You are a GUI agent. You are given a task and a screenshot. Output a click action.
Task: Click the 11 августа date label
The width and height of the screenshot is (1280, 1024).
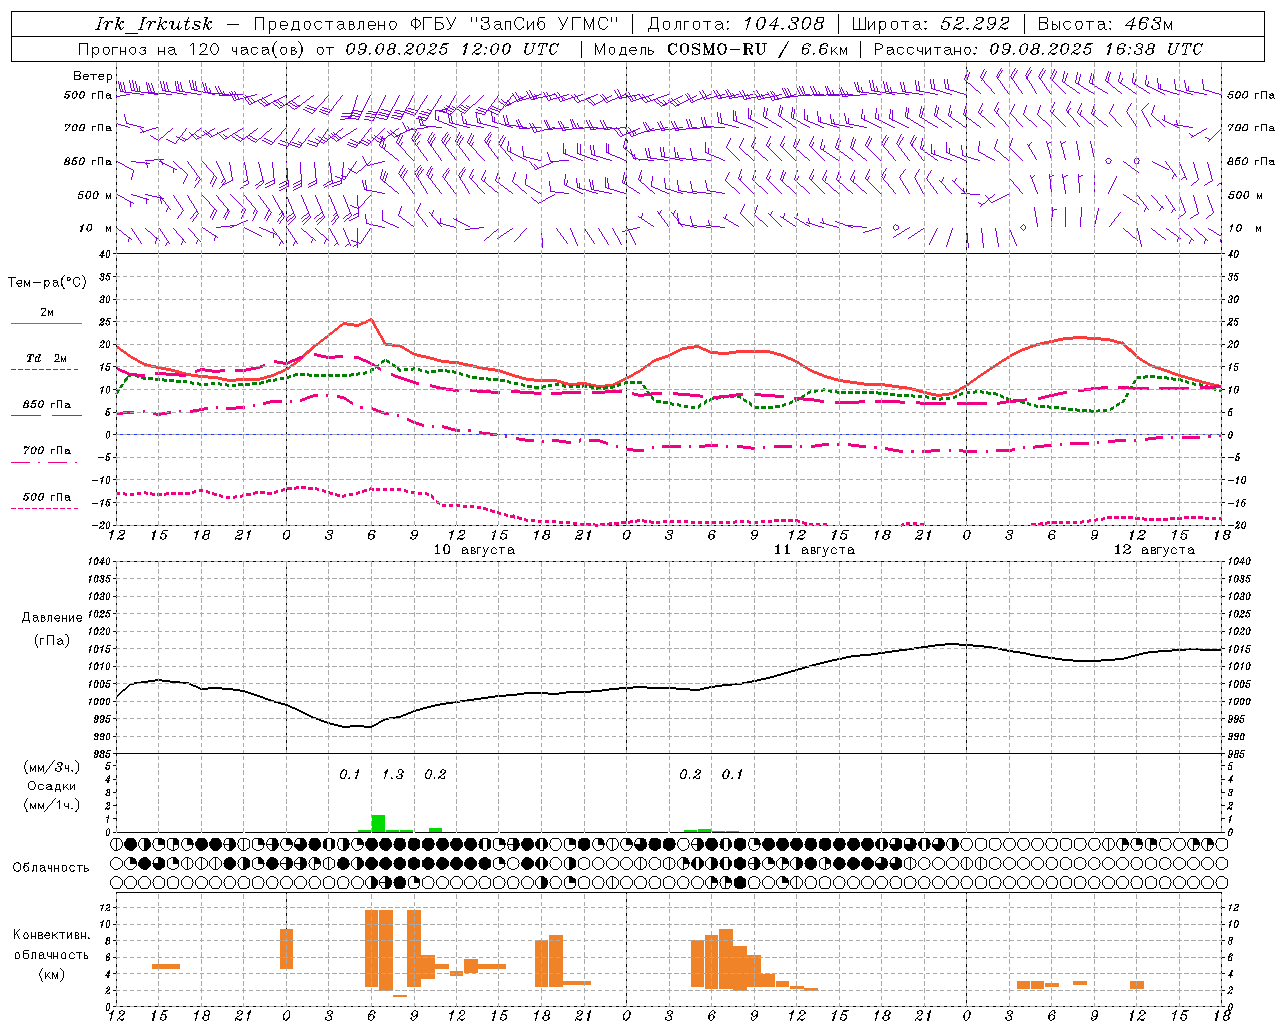[814, 550]
